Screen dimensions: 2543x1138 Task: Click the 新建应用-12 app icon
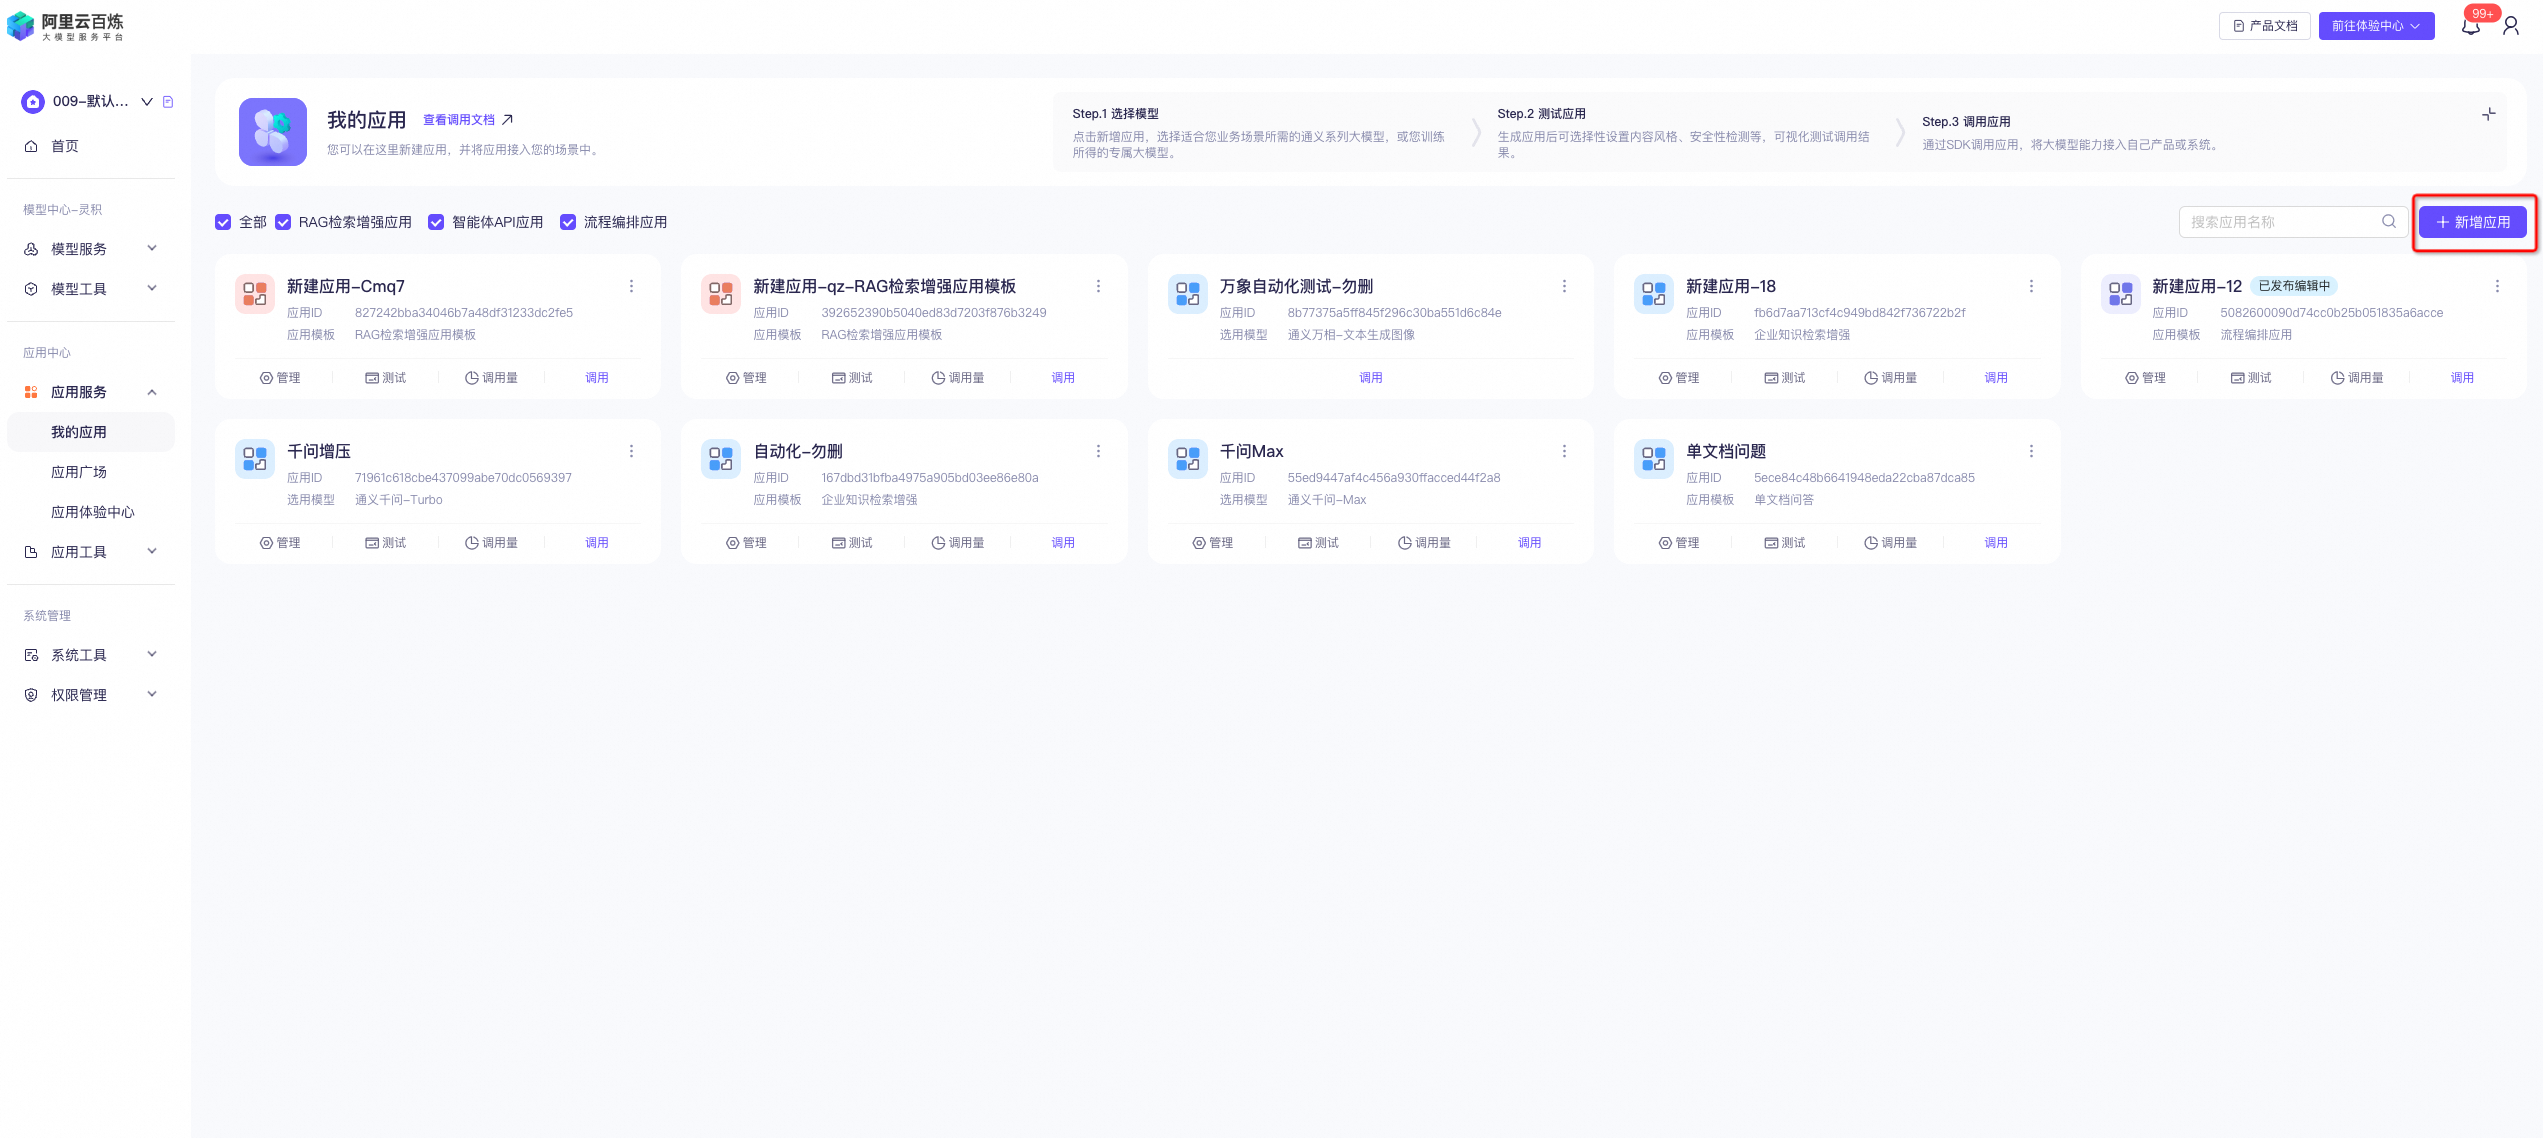(2120, 294)
